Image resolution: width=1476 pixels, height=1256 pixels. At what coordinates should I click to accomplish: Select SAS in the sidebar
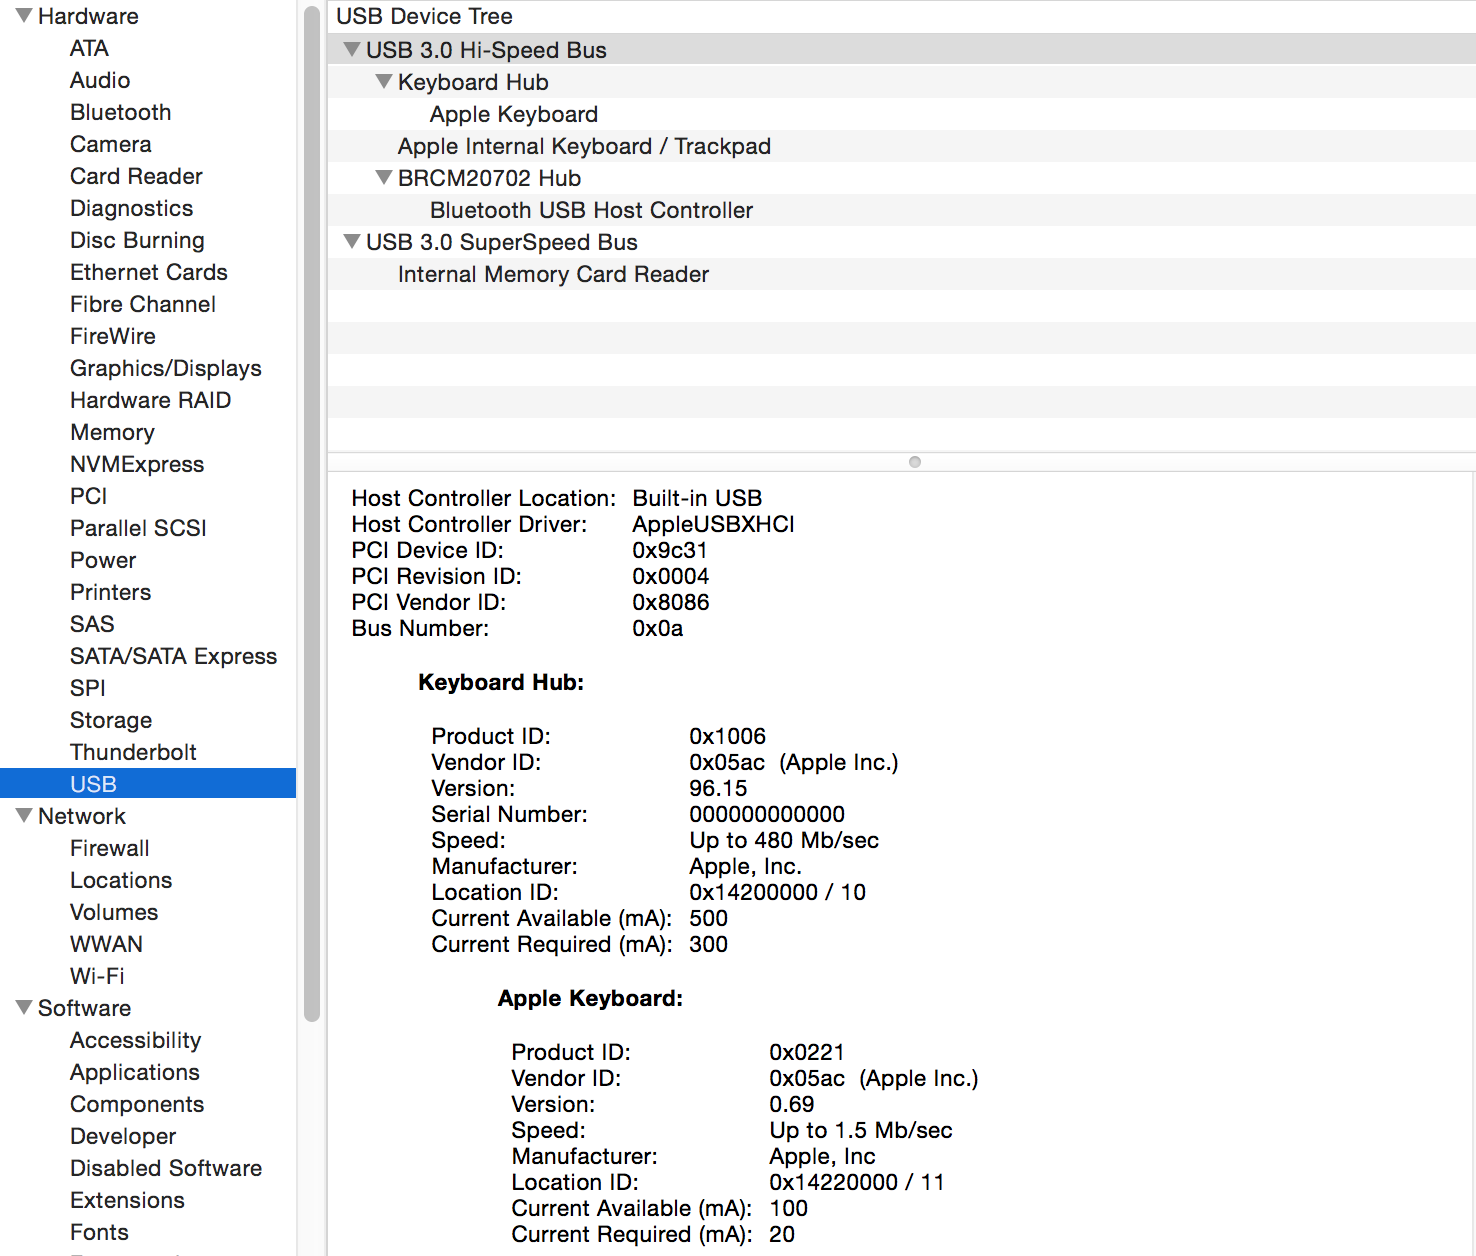(x=92, y=624)
